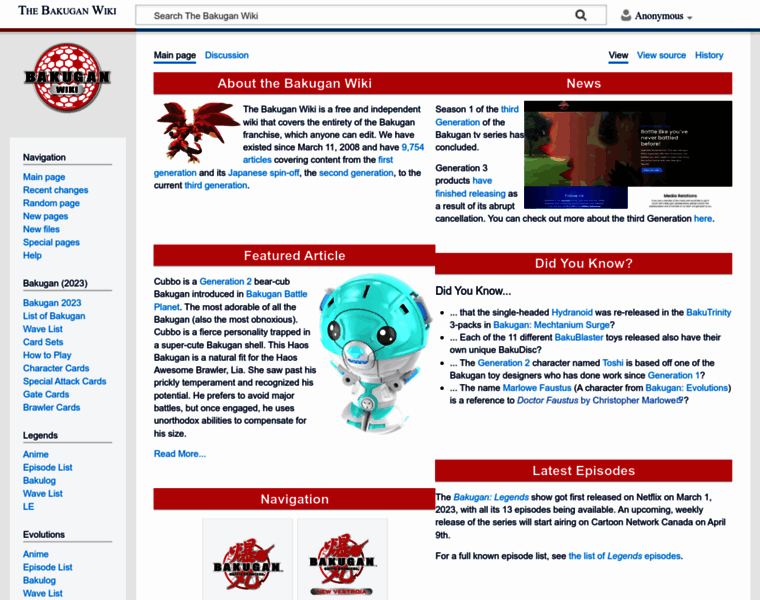Open Generation 2 link in Featured Article
The height and width of the screenshot is (600, 760).
[225, 282]
